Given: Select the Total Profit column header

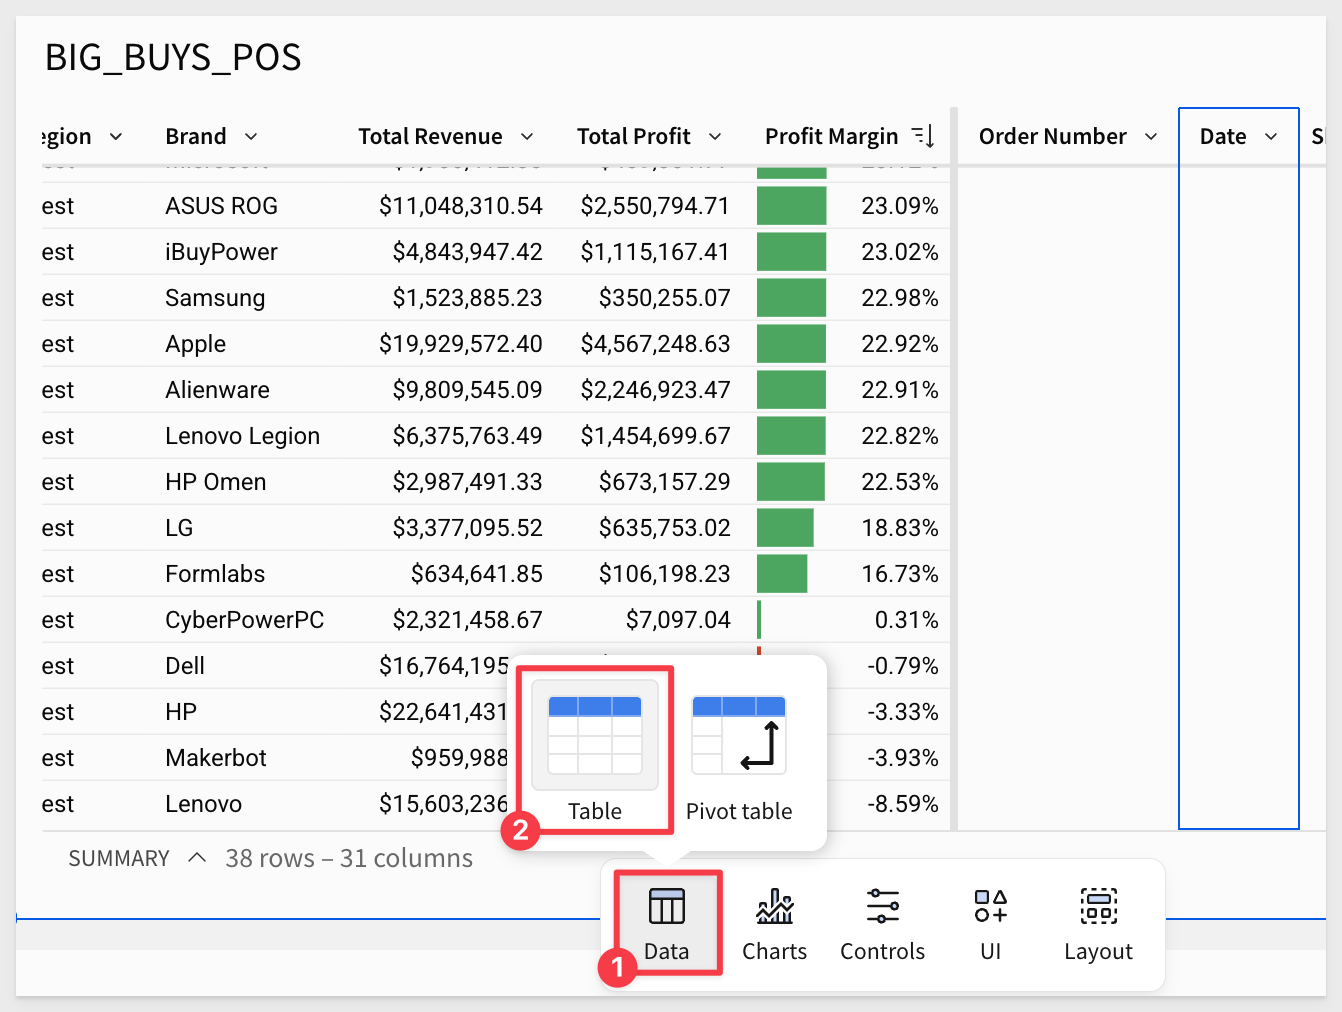Looking at the screenshot, I should tap(633, 136).
